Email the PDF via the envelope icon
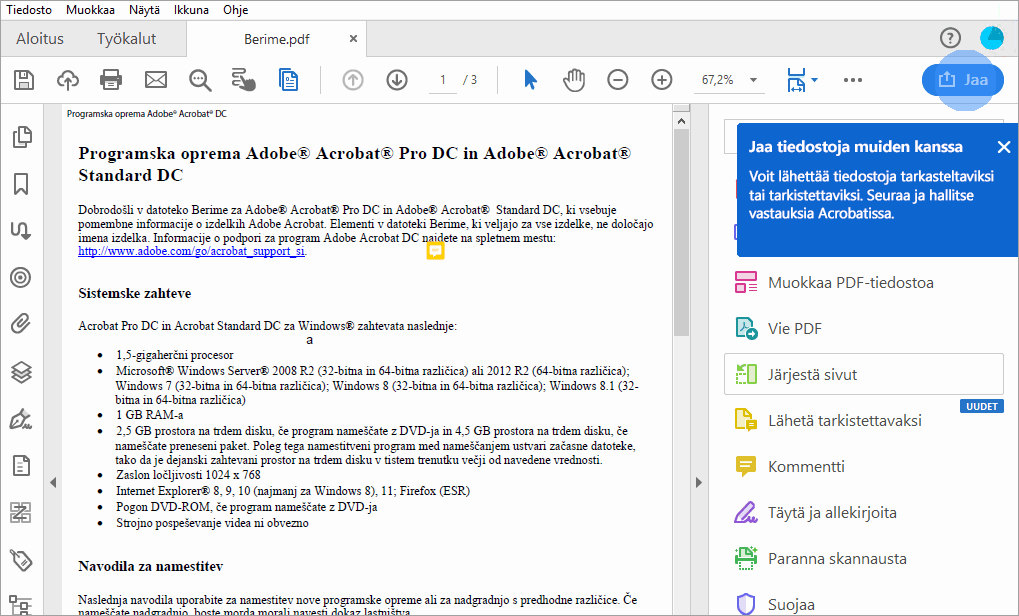 [x=154, y=80]
